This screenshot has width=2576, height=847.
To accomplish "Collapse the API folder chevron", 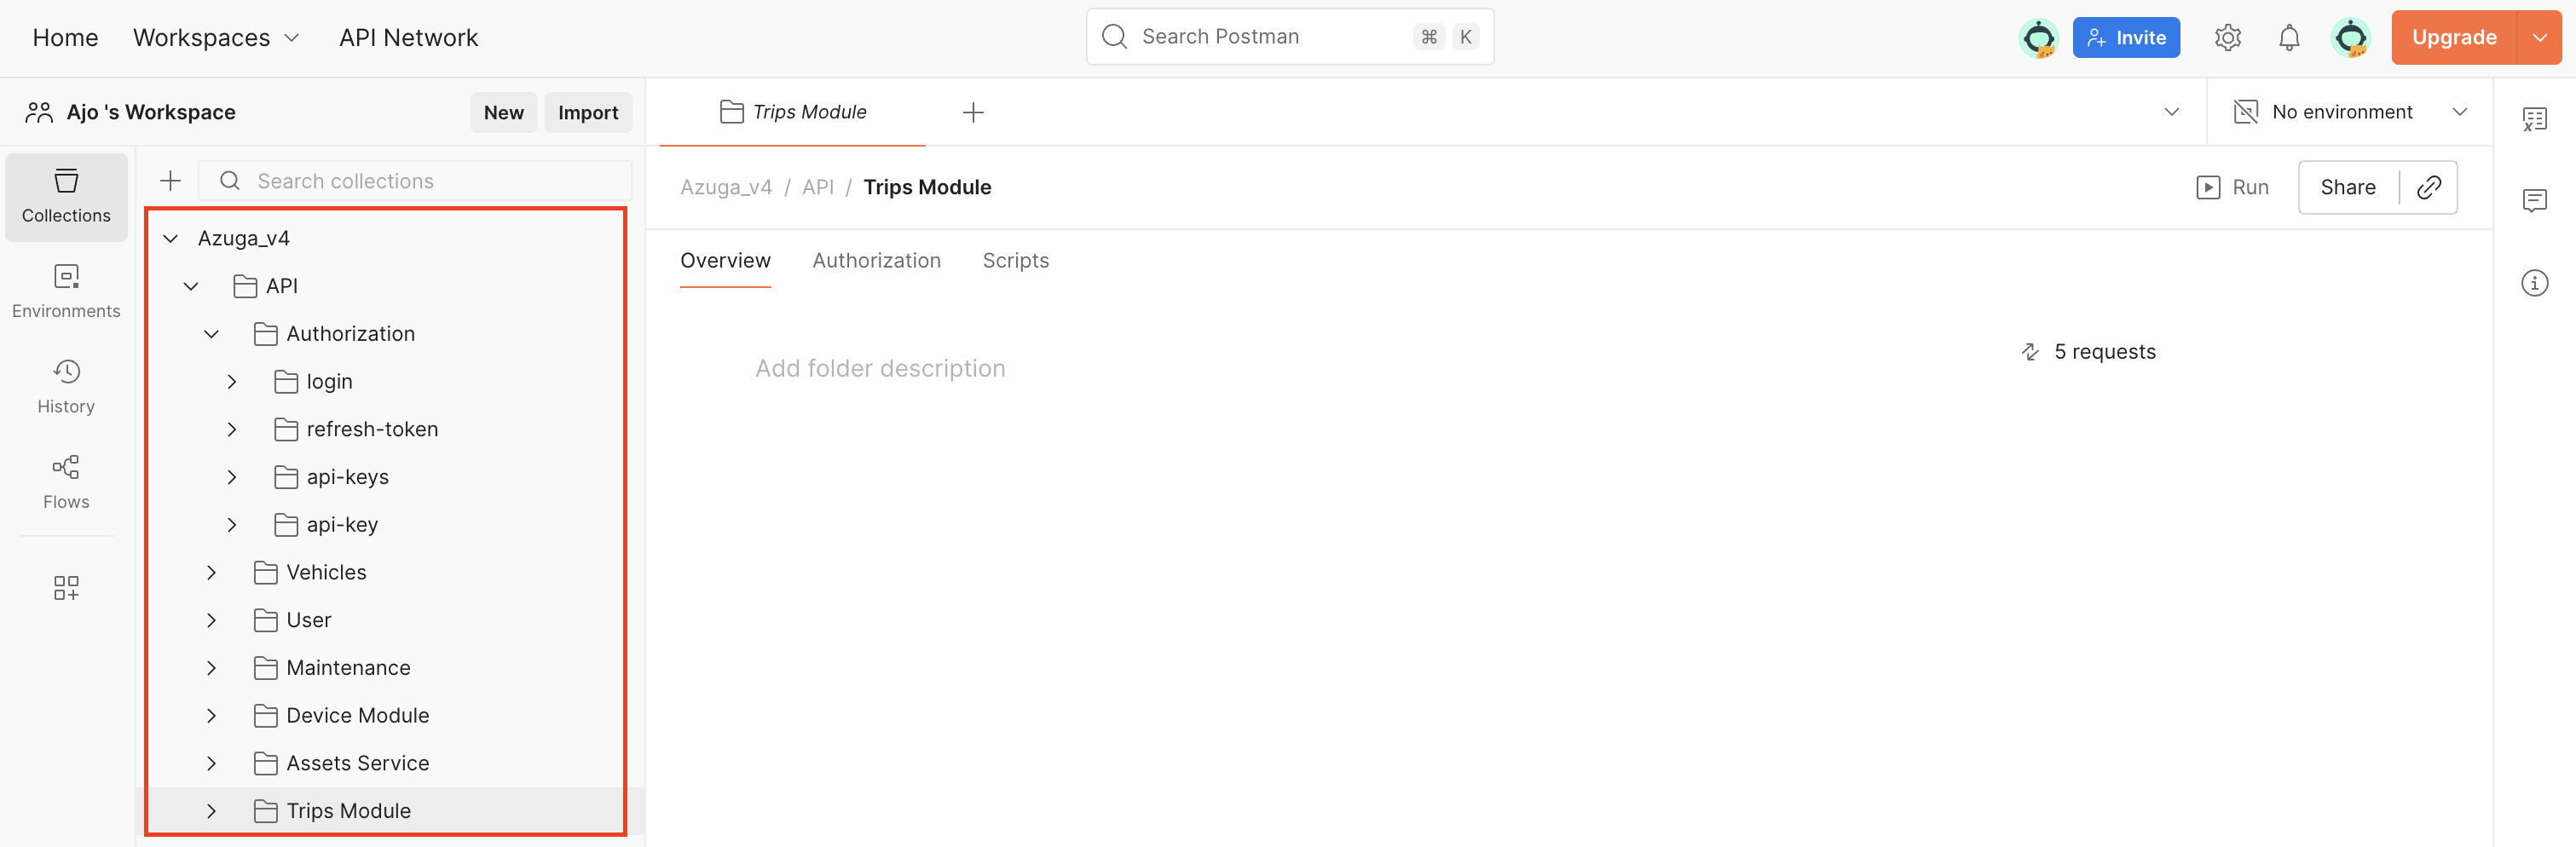I will pos(191,286).
